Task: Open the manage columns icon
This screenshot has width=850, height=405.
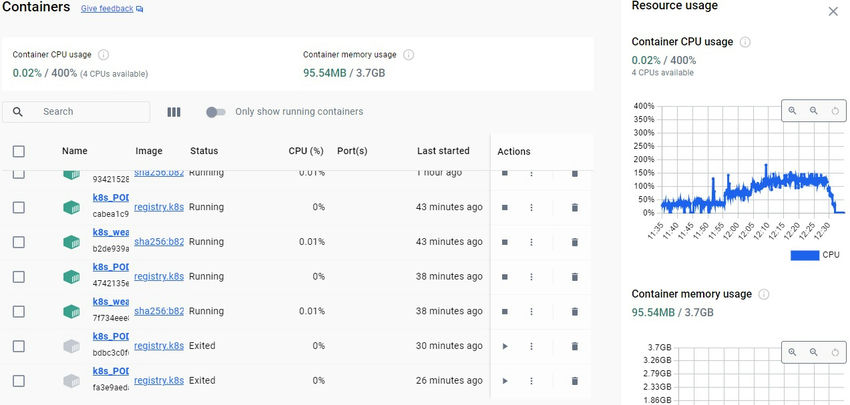Action: tap(174, 112)
